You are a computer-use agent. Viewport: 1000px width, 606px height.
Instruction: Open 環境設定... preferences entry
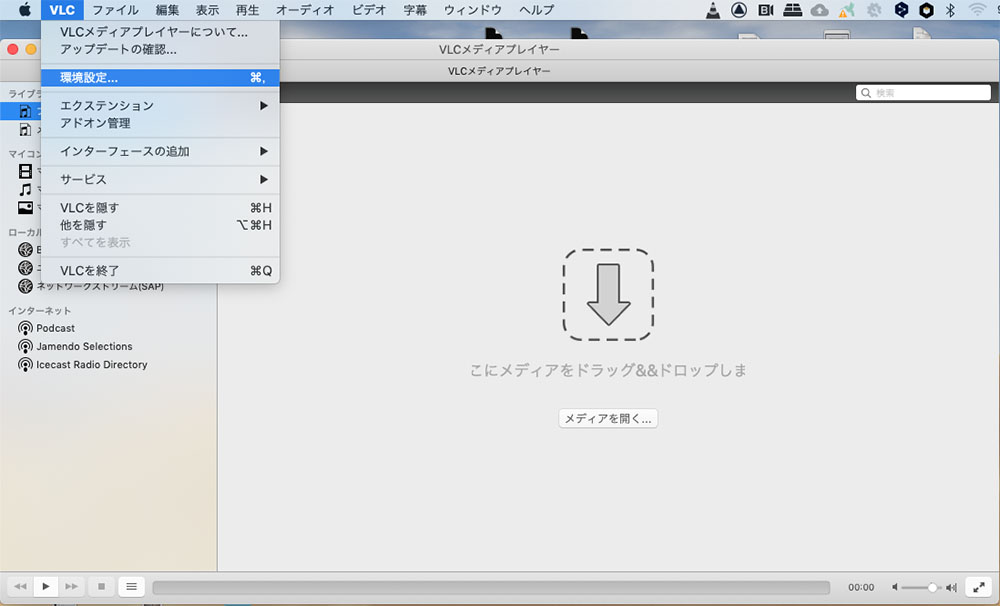160,78
